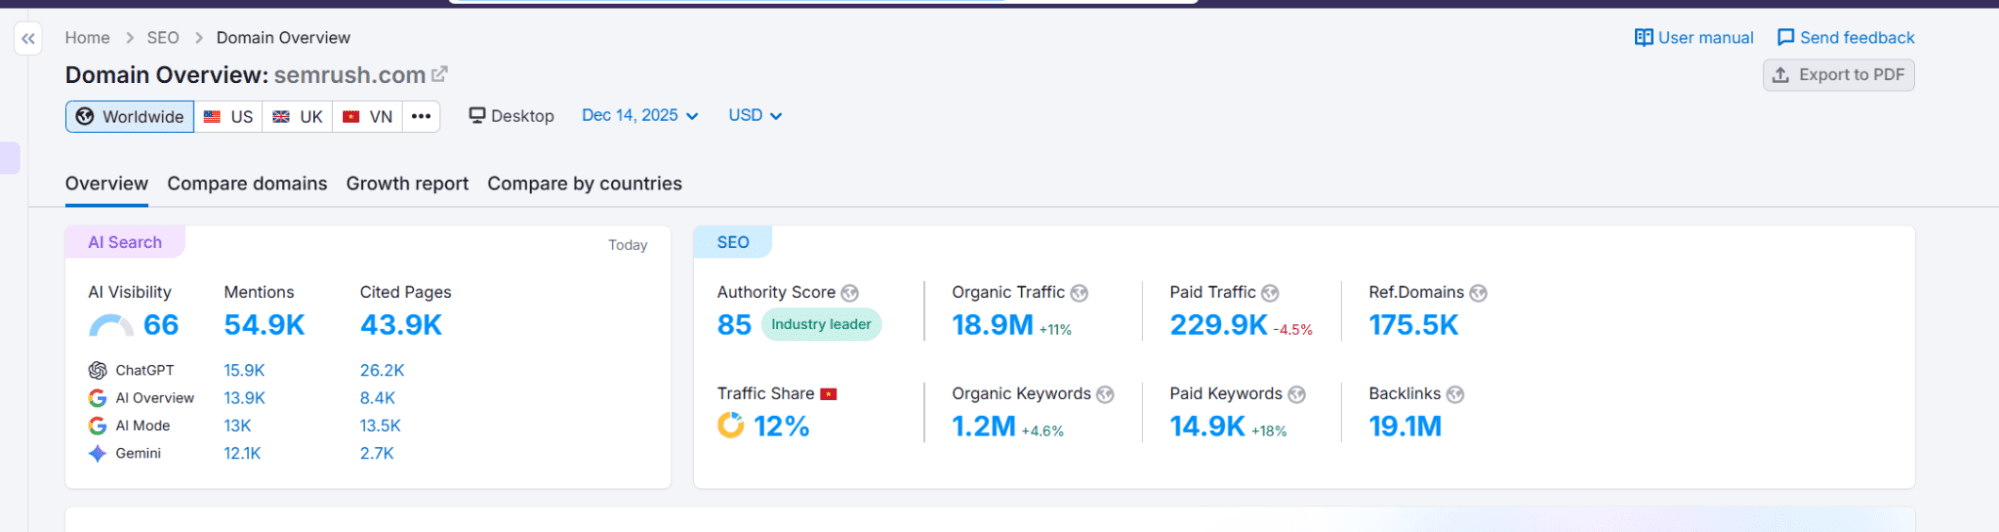Screen dimensions: 1999x532
Task: Click AI Overview mentions value 13.9K
Action: [x=244, y=398]
